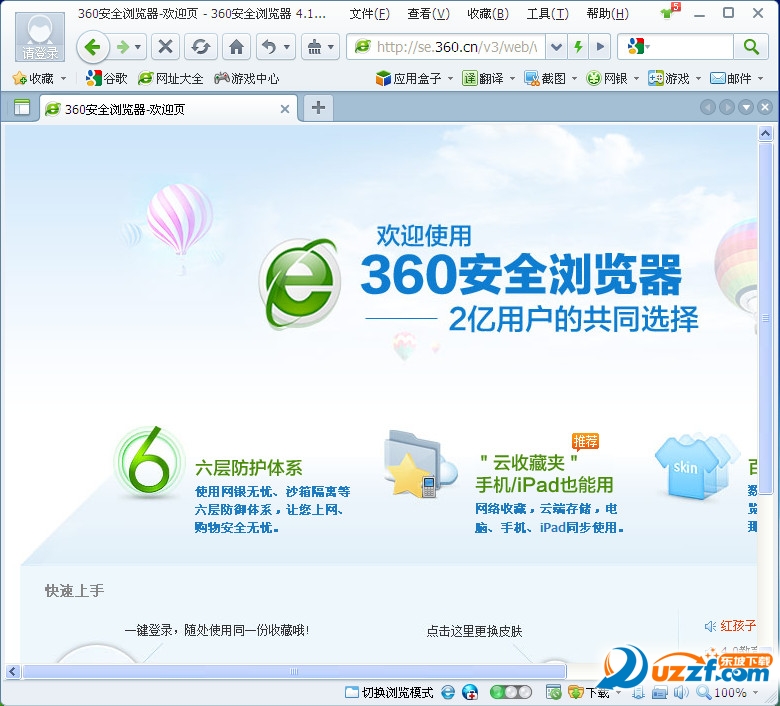Click the green lightning speed-mode icon
This screenshot has height=706, width=780.
578,47
